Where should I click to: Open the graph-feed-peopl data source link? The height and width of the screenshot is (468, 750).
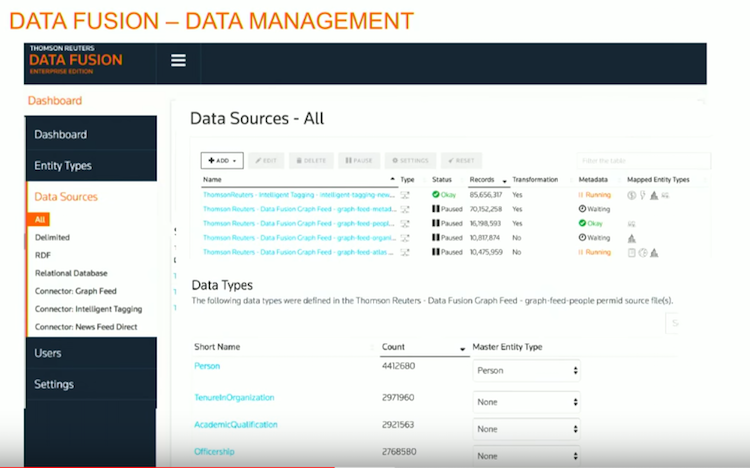(299, 223)
